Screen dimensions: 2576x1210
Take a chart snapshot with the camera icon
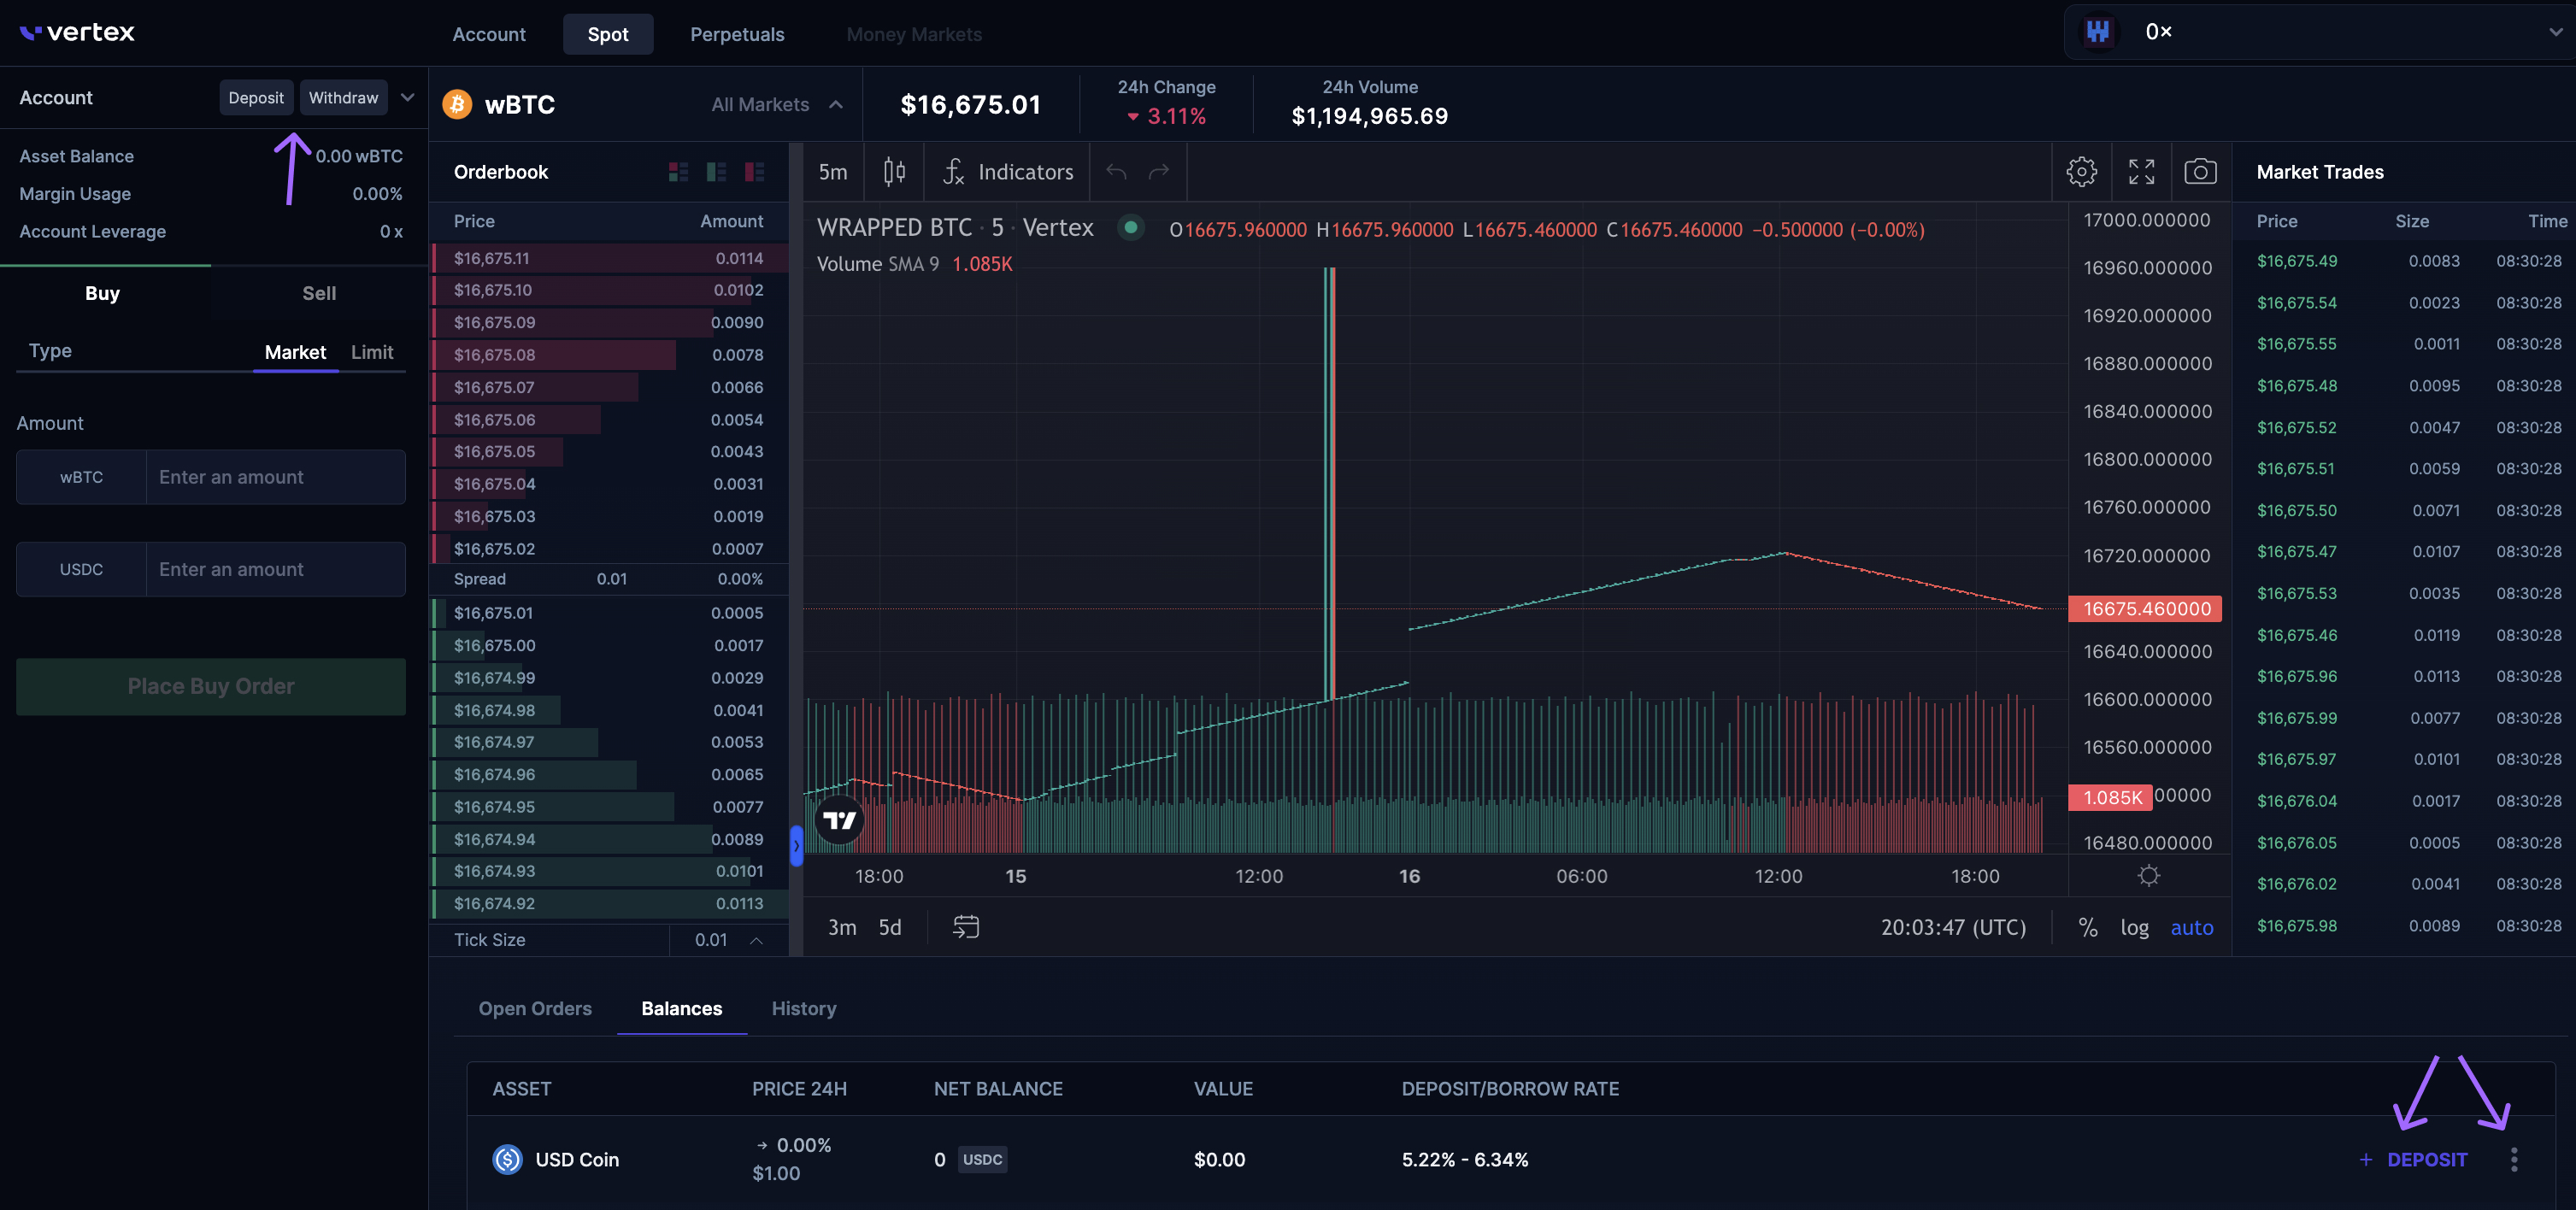[x=2200, y=172]
